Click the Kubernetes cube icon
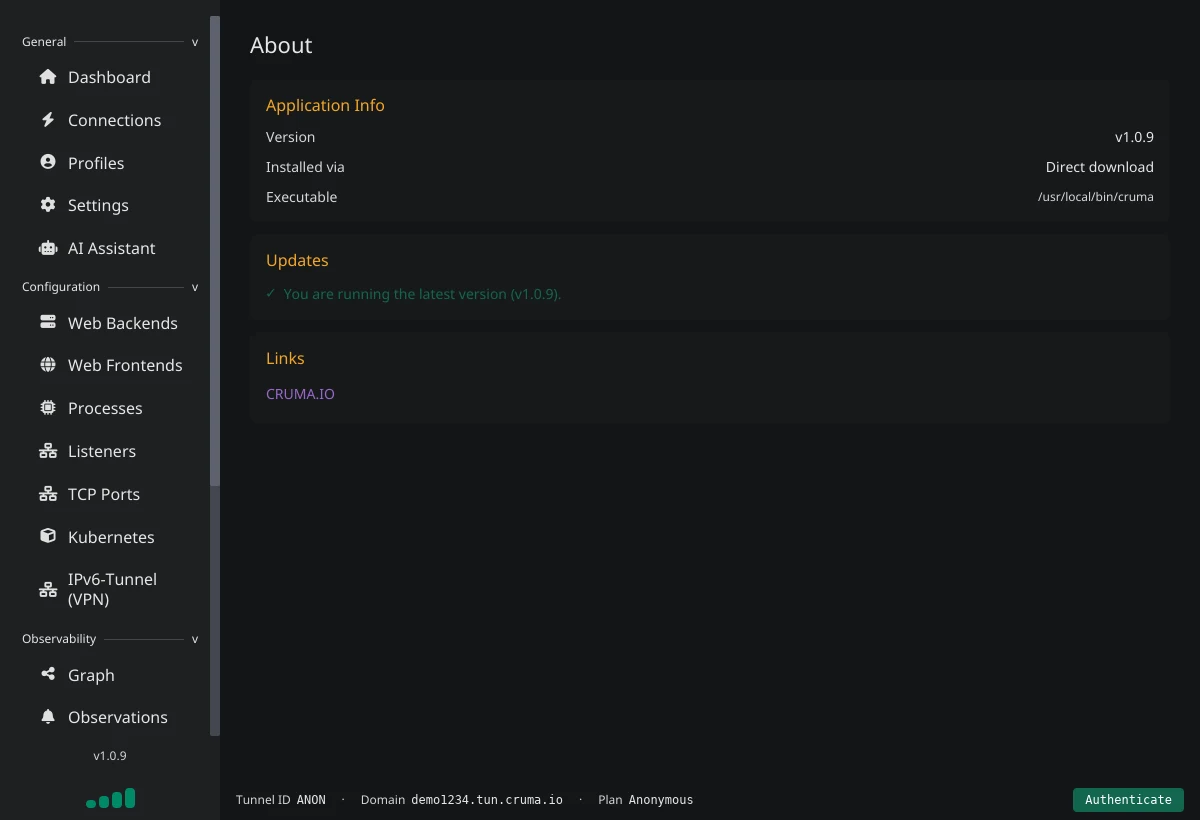The width and height of the screenshot is (1200, 820). (x=48, y=536)
